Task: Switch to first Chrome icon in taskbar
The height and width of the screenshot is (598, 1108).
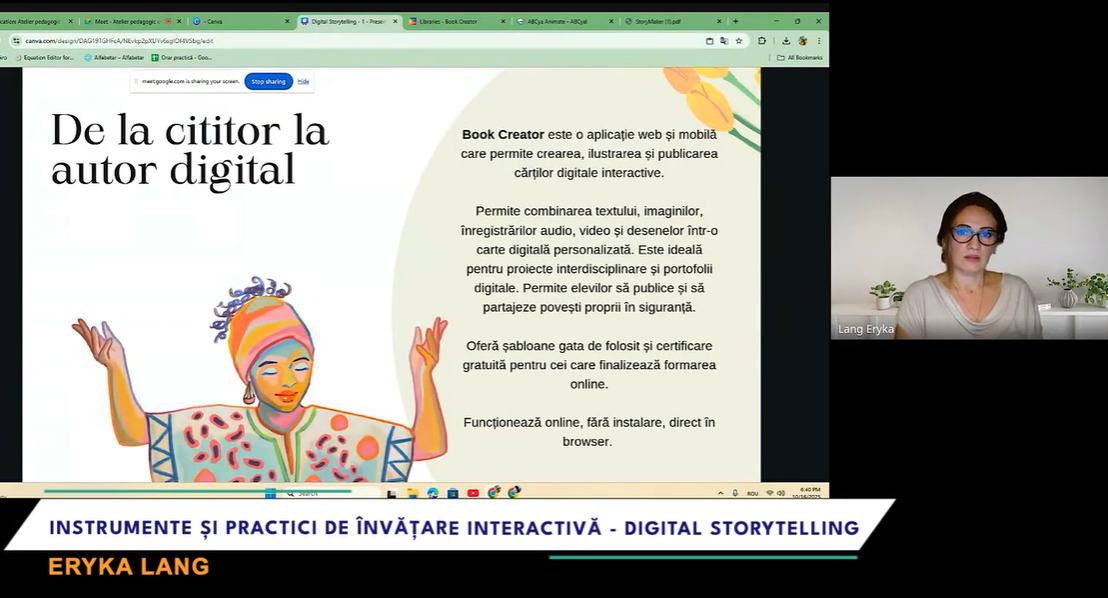Action: coord(494,492)
